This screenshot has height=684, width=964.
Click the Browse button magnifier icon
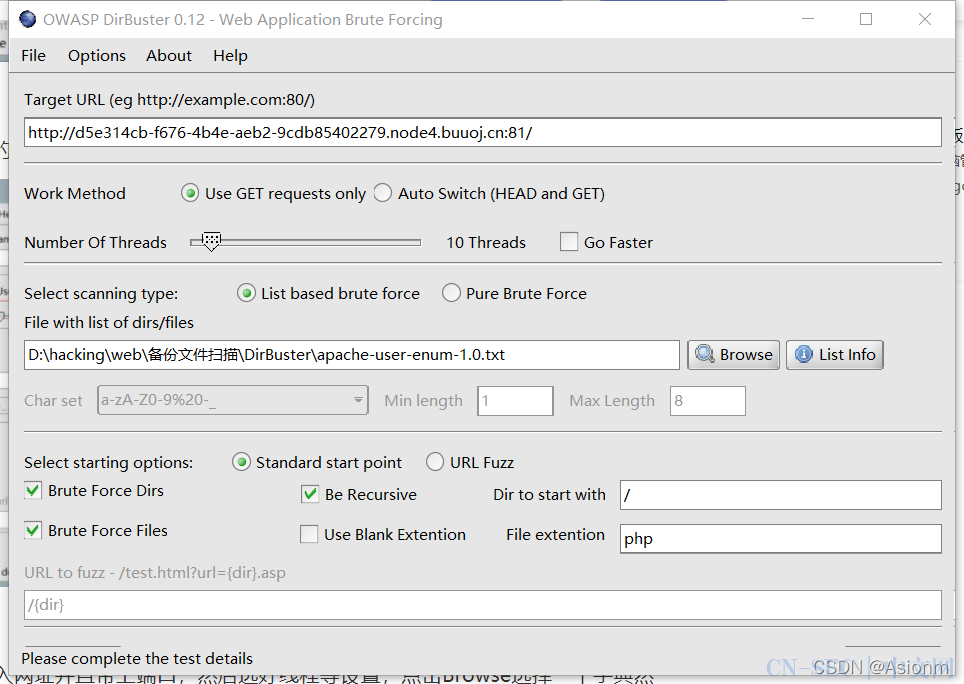705,355
